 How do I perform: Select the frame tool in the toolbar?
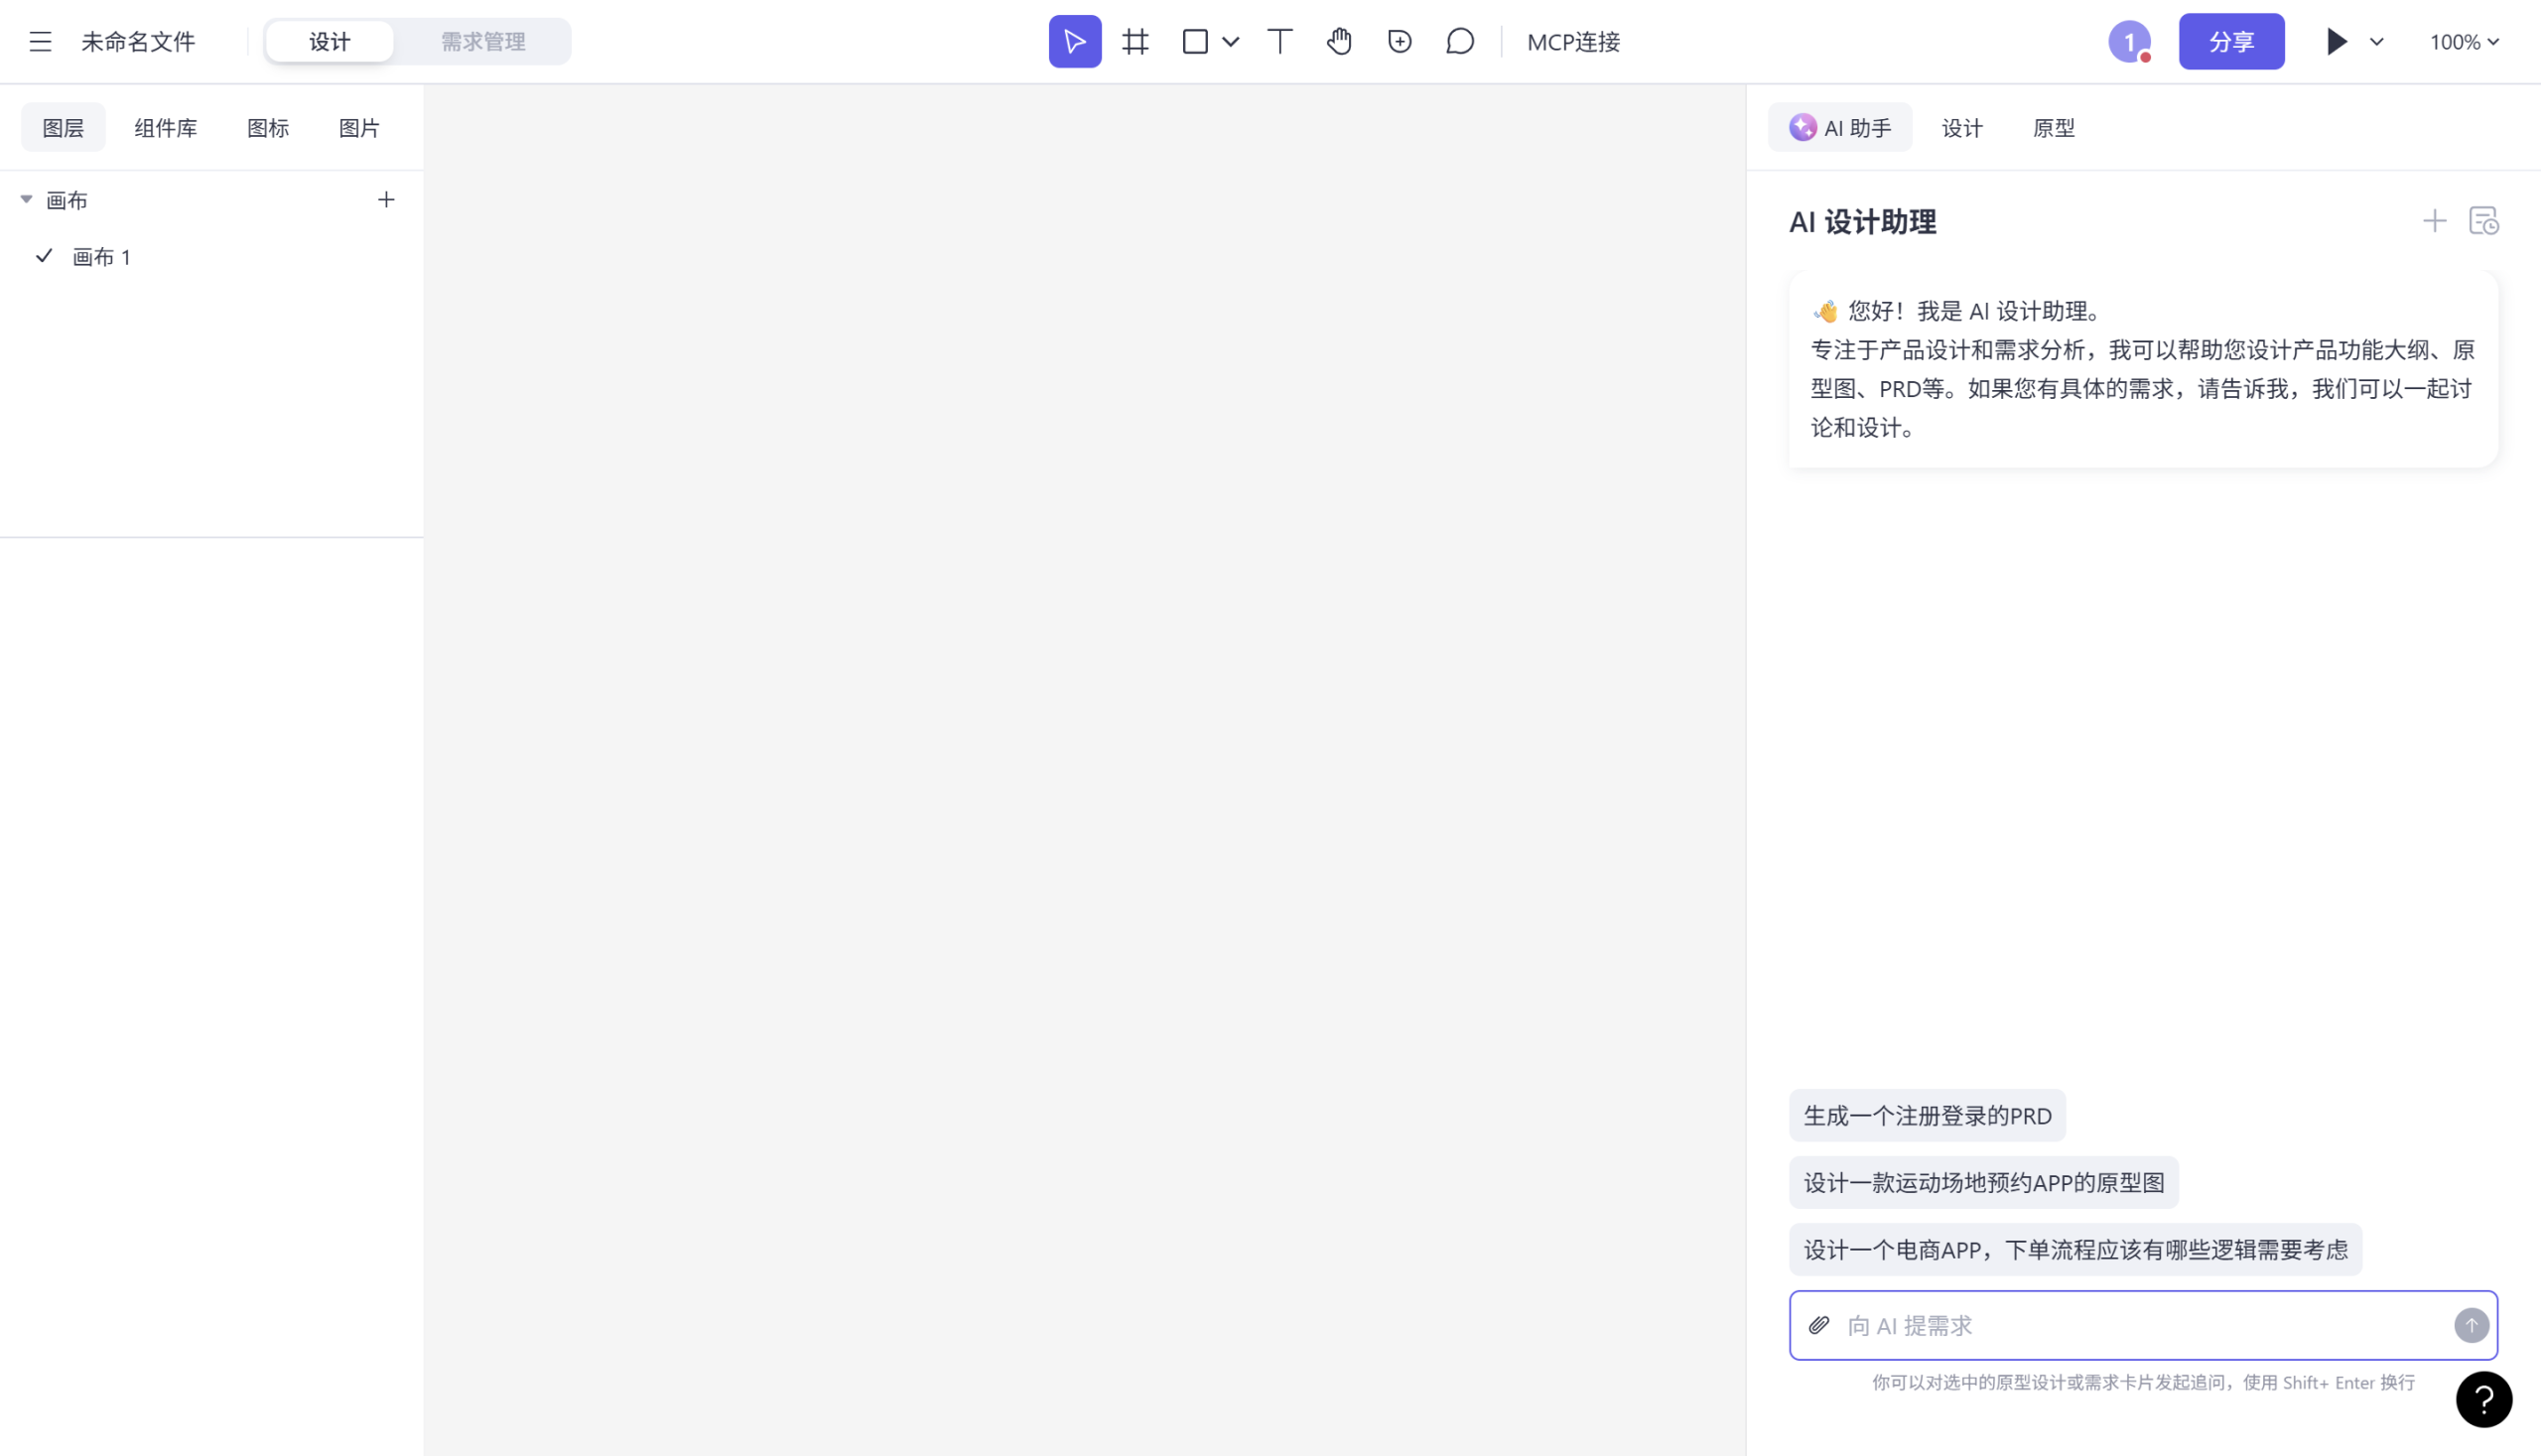pos(1135,41)
